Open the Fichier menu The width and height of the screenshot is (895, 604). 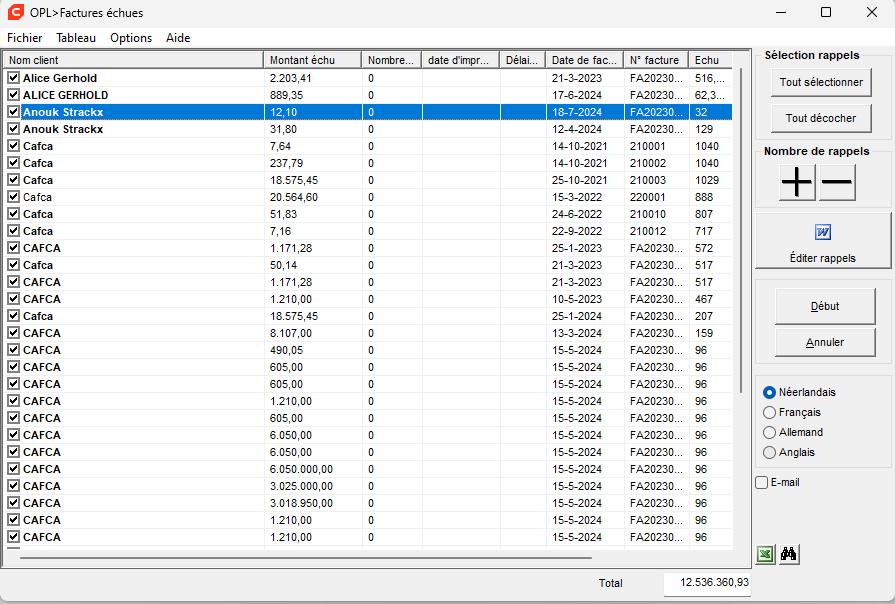(25, 38)
